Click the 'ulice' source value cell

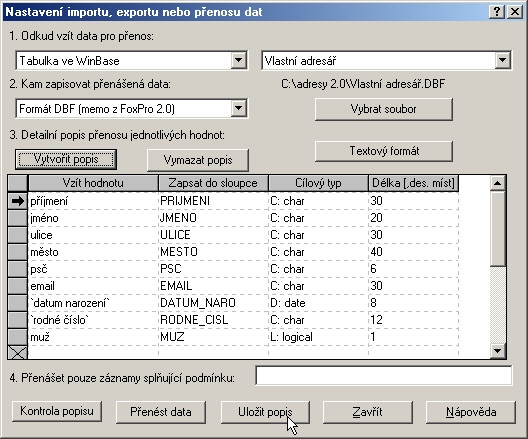point(93,235)
